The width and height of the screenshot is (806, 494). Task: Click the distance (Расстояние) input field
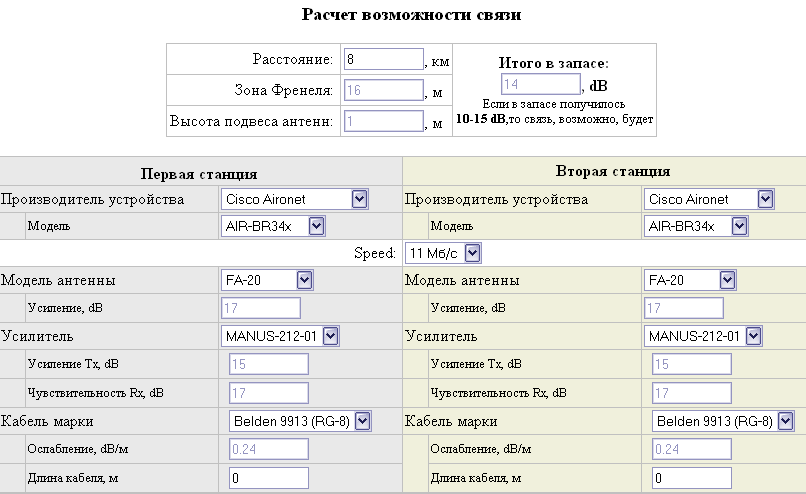(382, 60)
